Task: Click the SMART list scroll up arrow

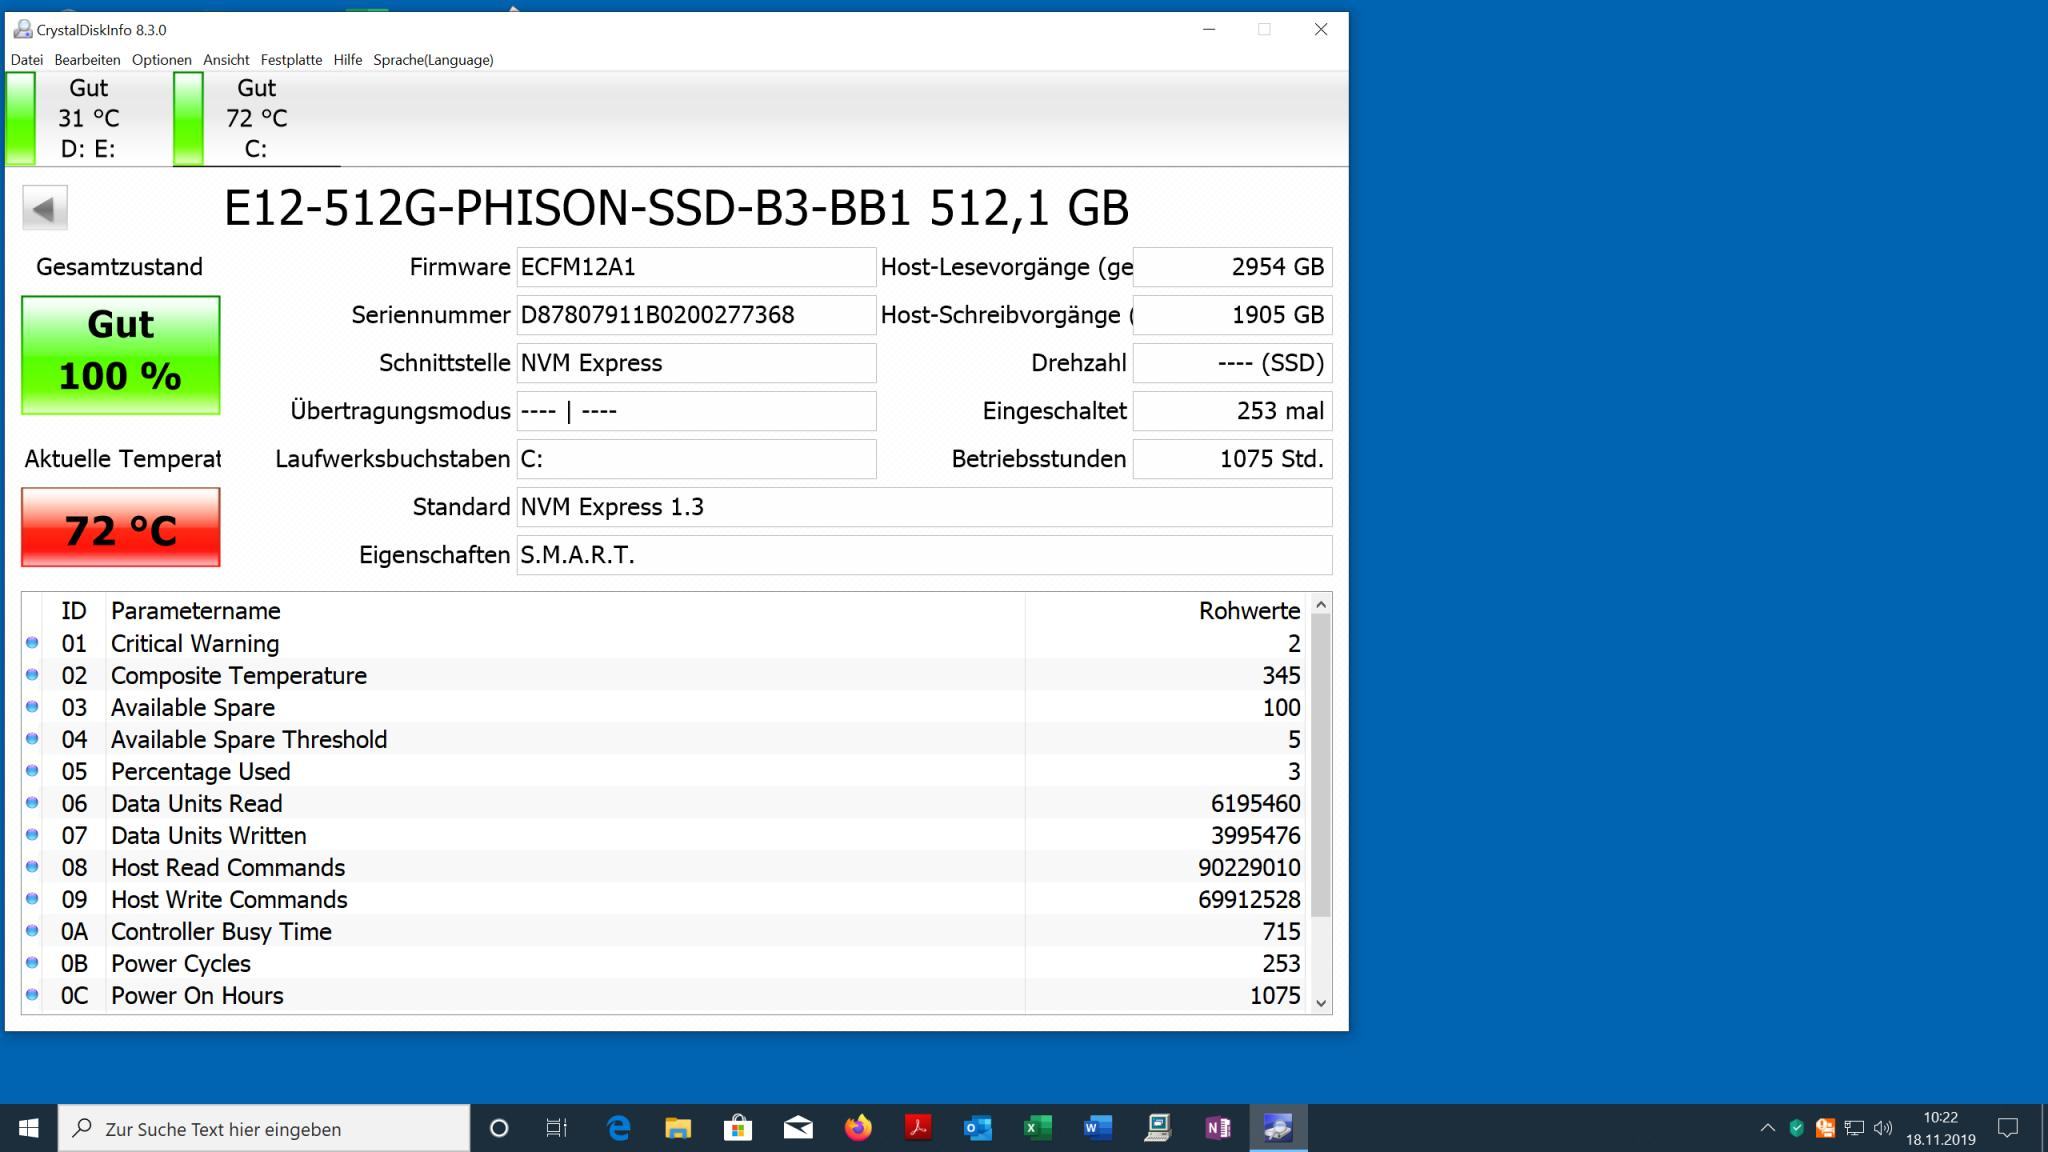Action: (1321, 604)
